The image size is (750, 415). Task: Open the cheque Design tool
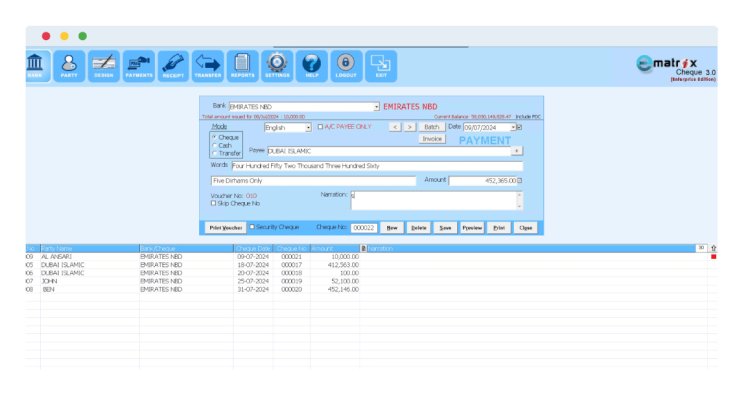(104, 66)
